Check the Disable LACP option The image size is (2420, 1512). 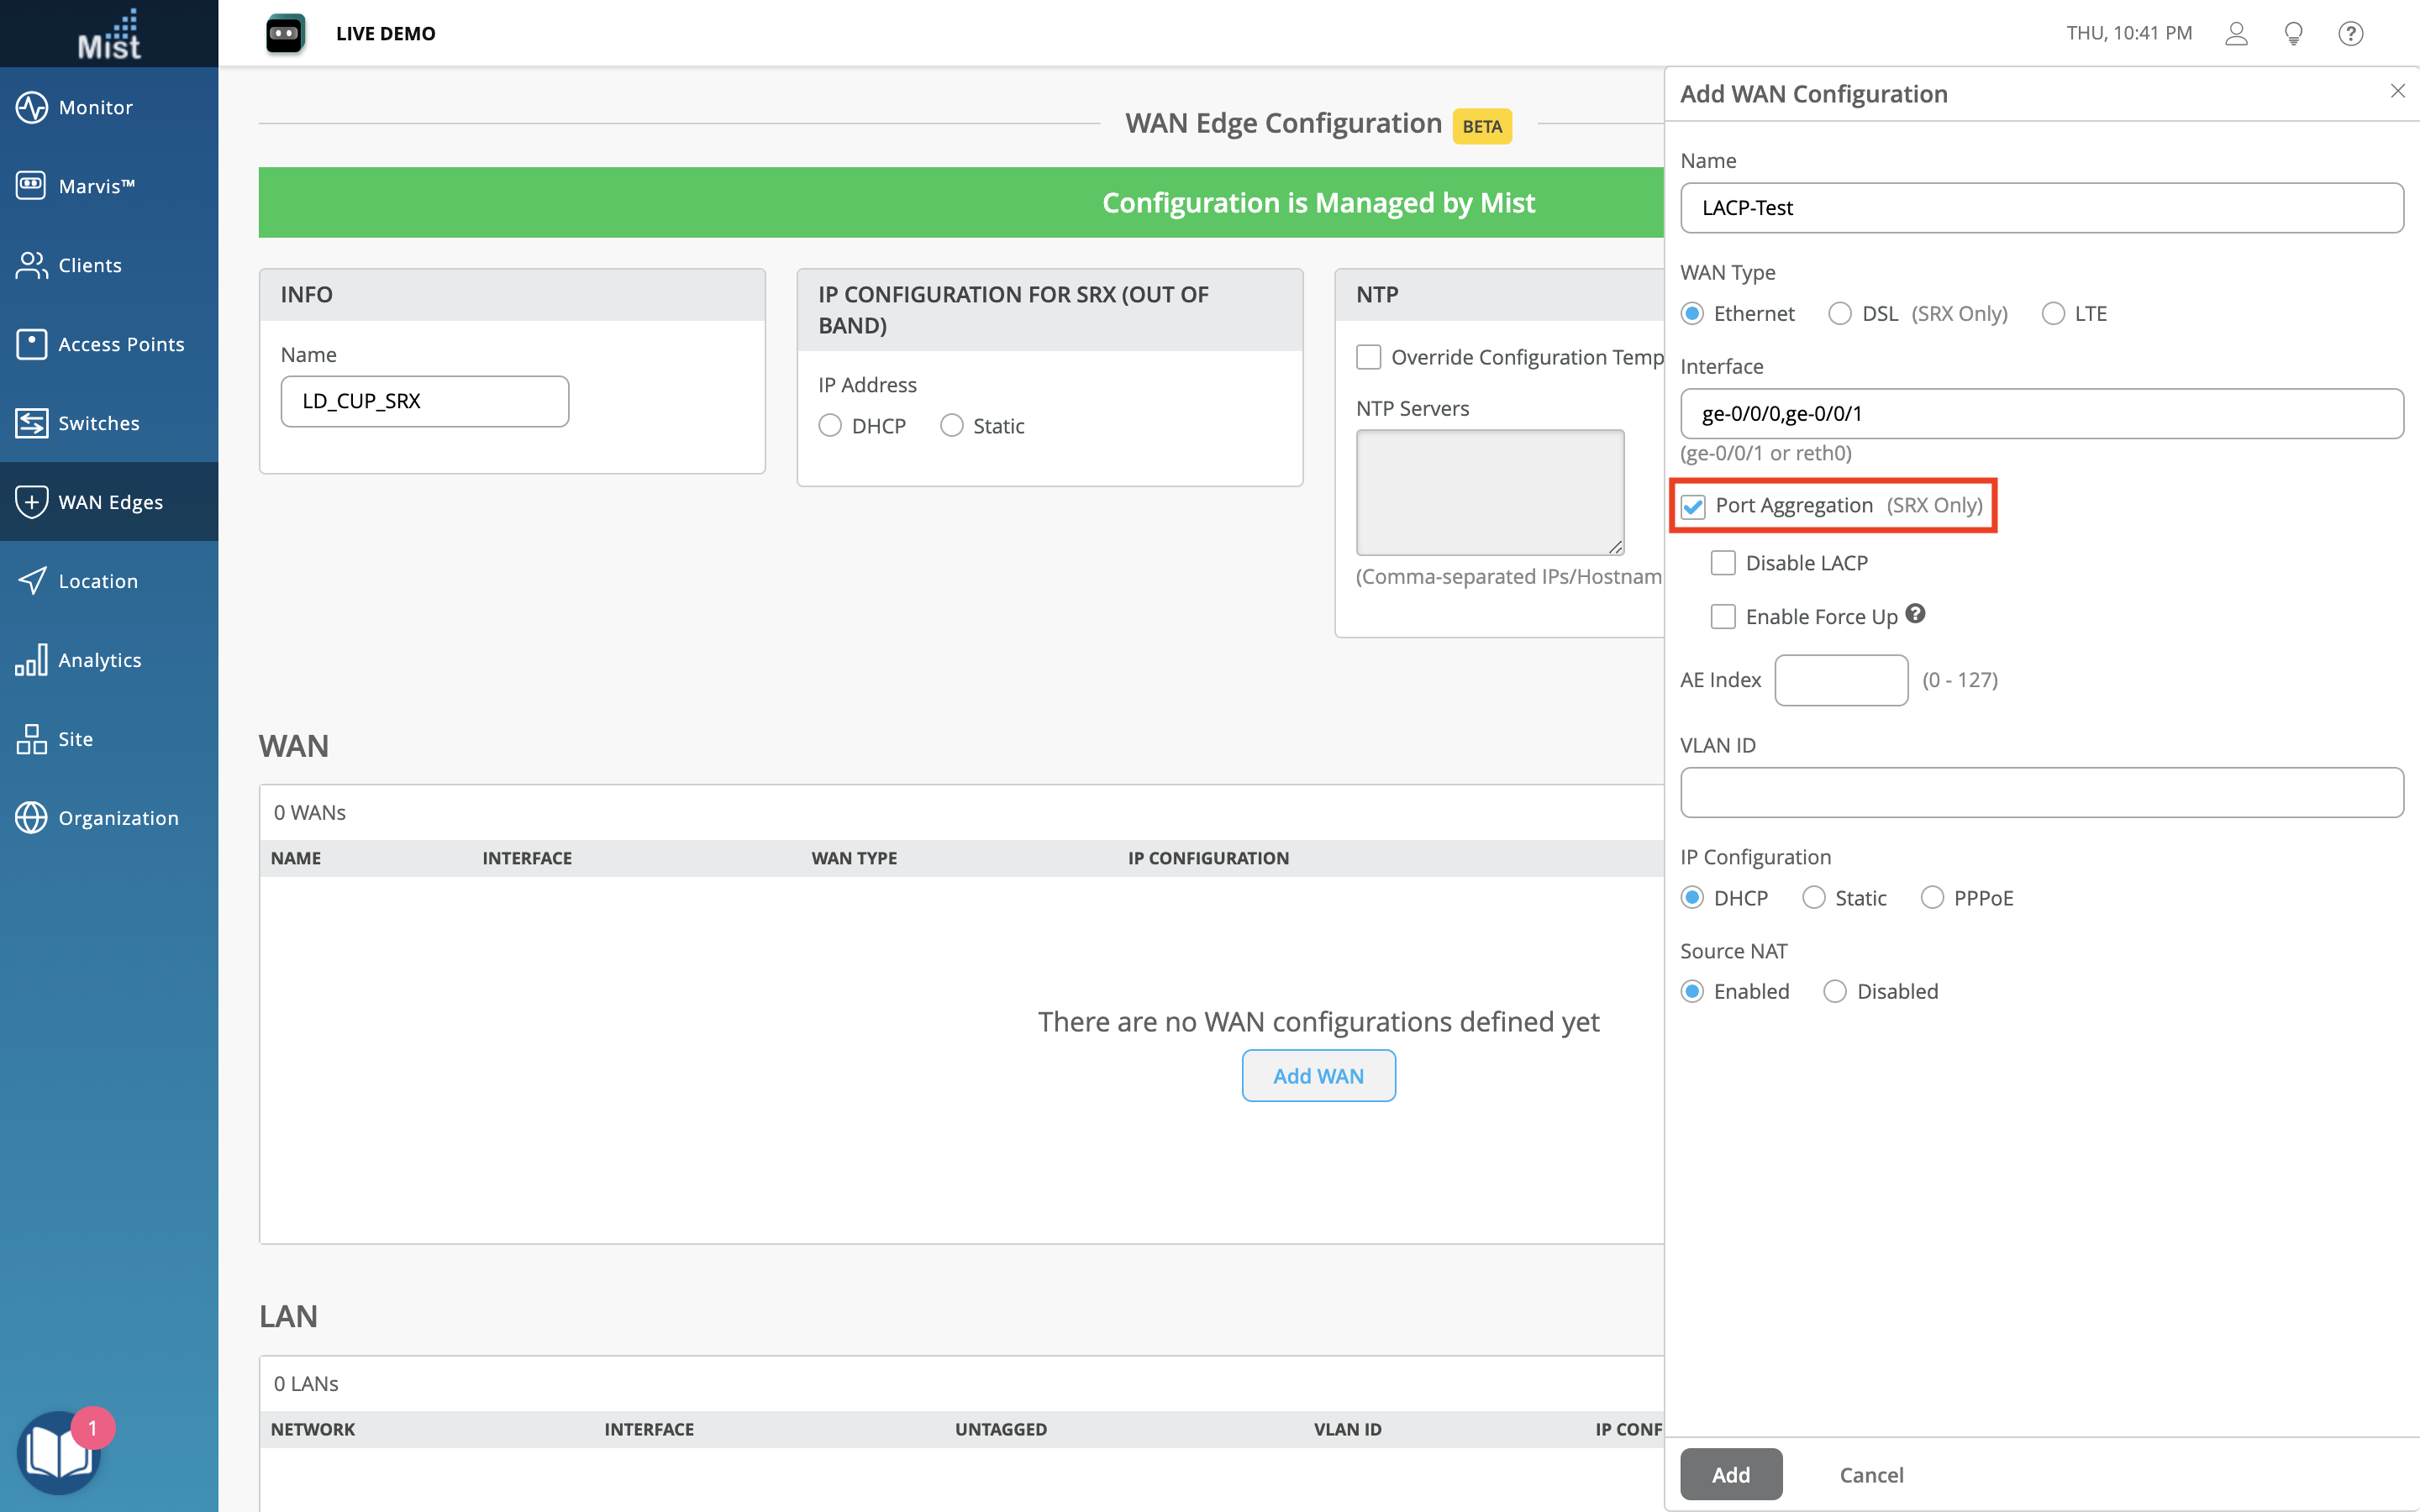1723,563
